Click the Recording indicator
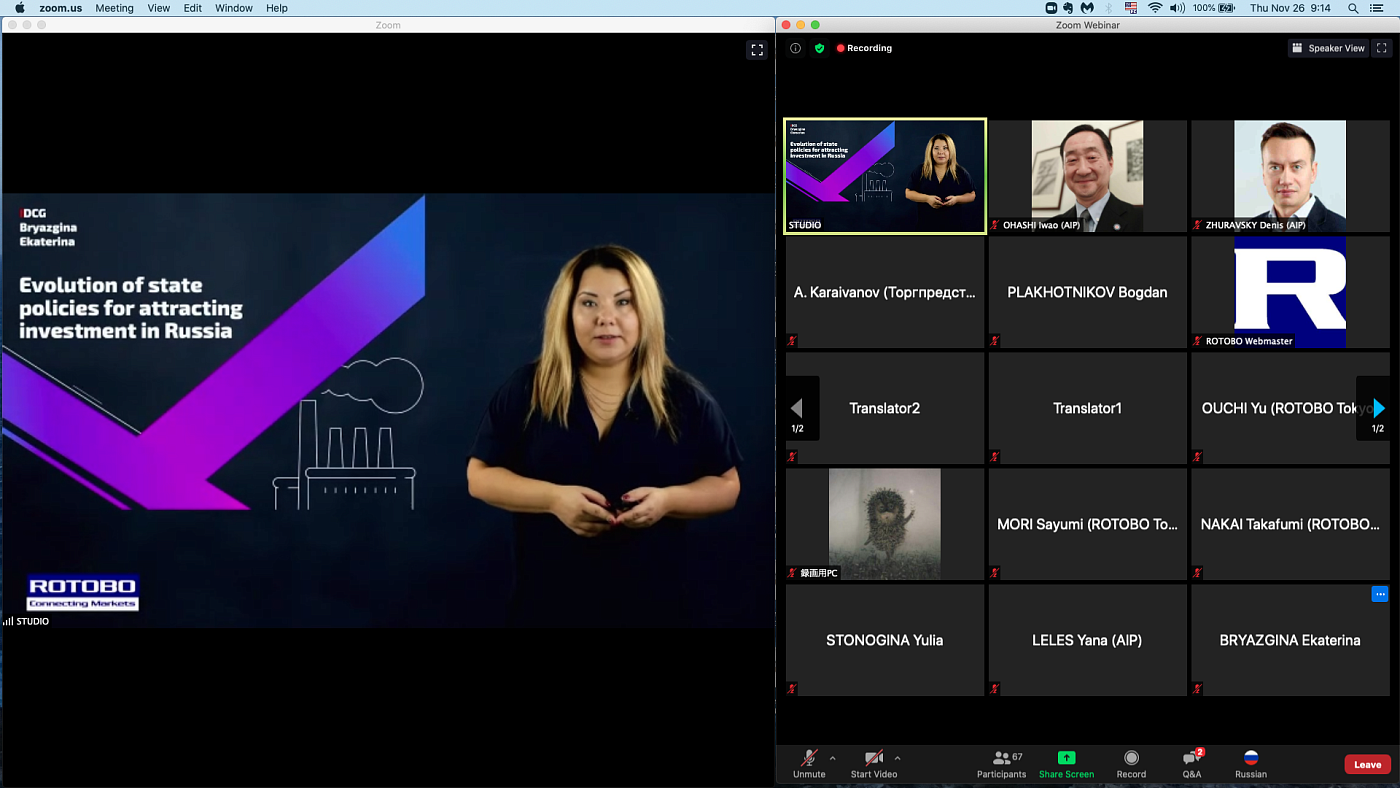This screenshot has width=1400, height=788. (864, 48)
